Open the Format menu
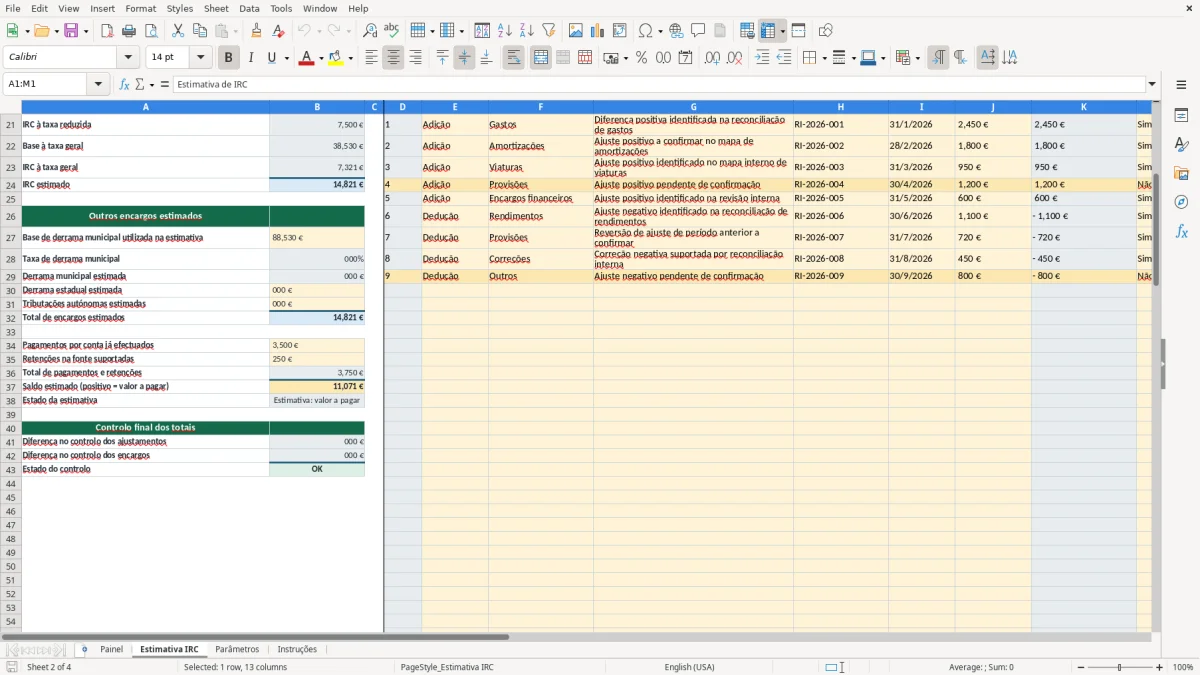 (140, 8)
